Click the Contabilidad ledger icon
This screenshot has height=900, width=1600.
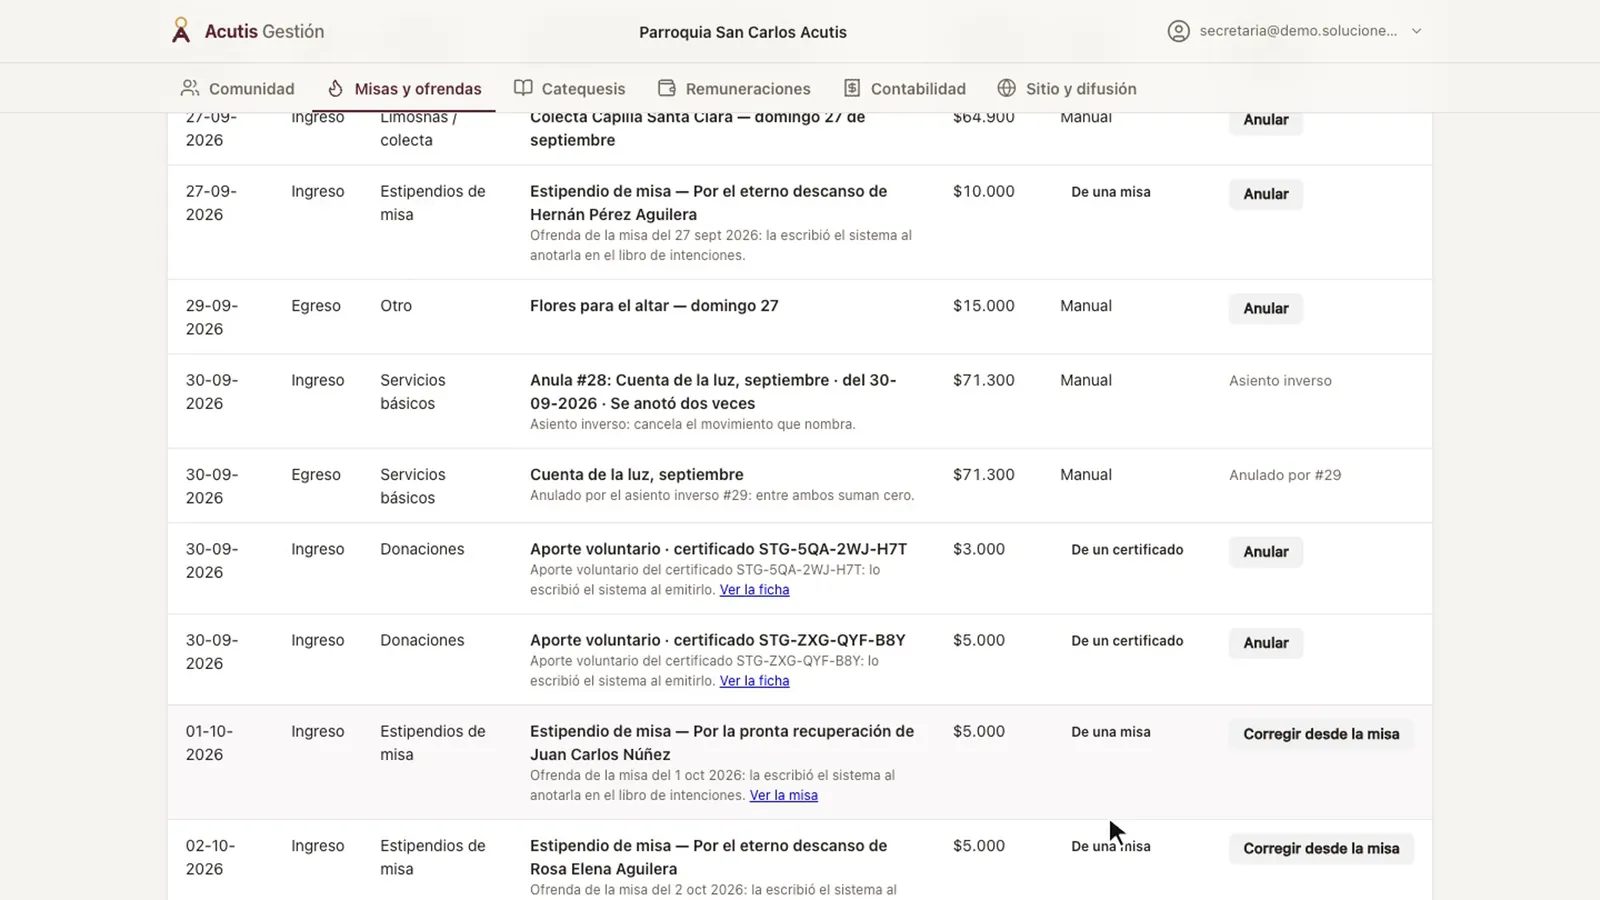852,88
